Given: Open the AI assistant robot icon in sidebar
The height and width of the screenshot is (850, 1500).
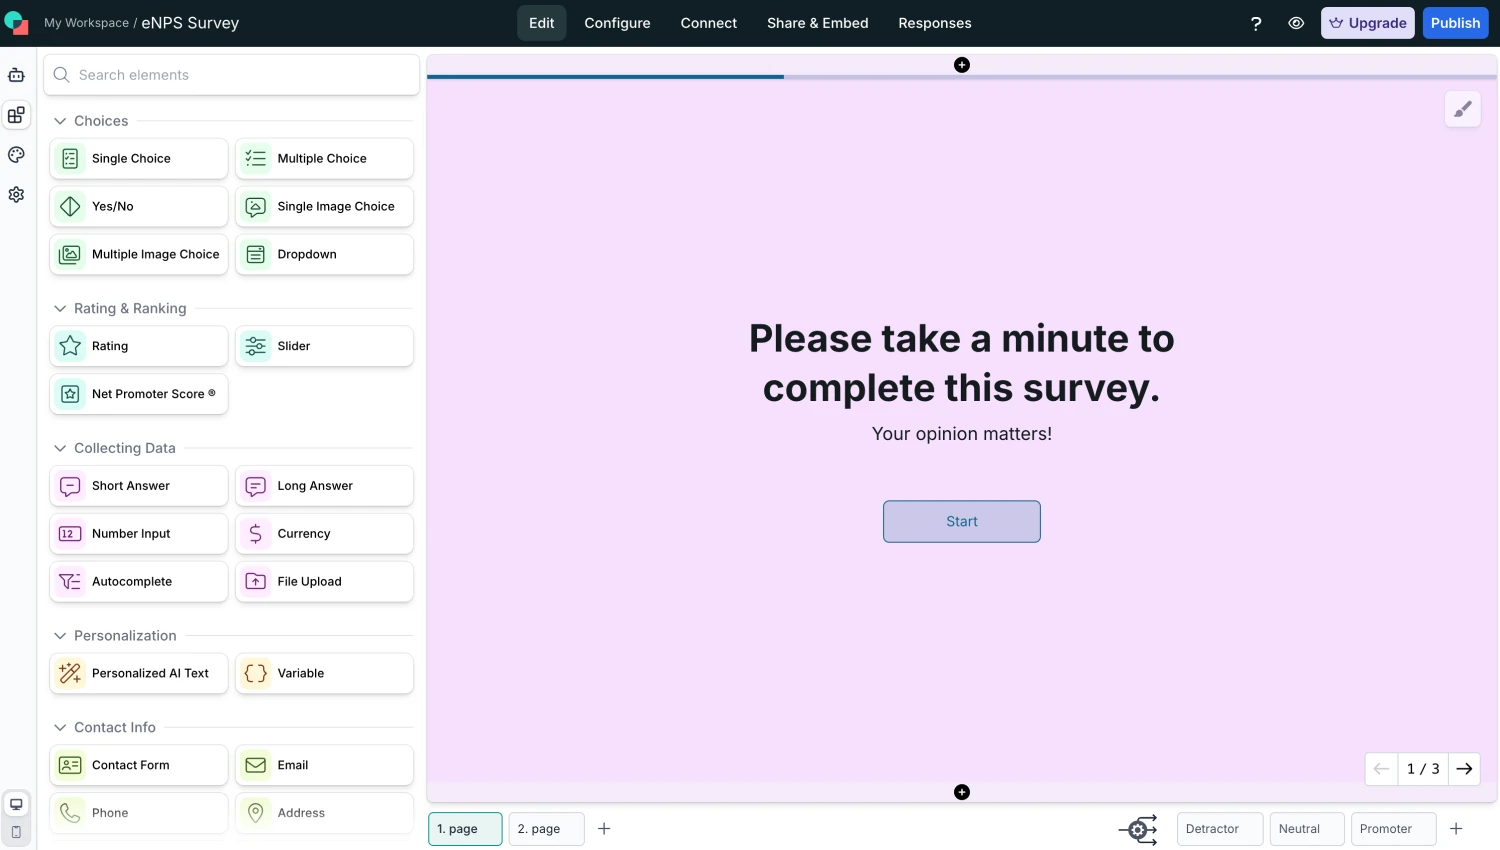Looking at the screenshot, I should click(16, 75).
